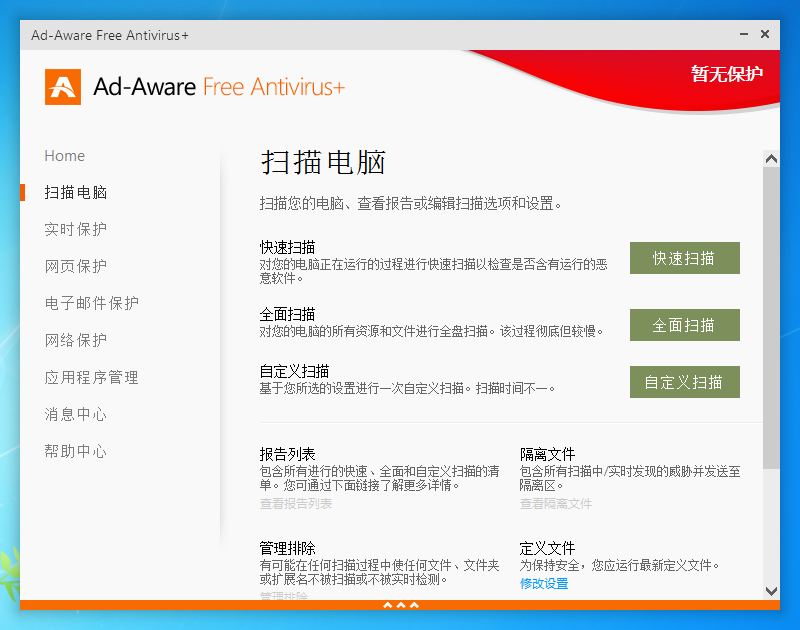Screen dimensions: 800x630
Task: Click the 自定义扫描 button
Action: click(684, 382)
